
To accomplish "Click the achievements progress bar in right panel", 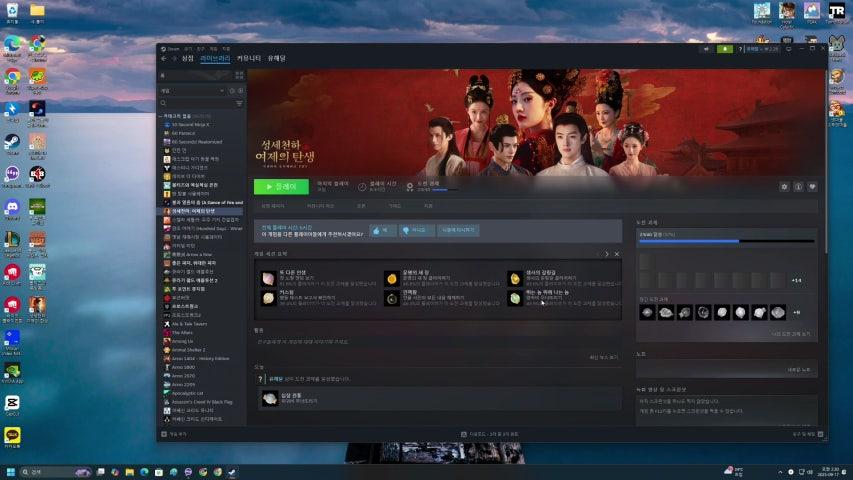I will (x=726, y=241).
